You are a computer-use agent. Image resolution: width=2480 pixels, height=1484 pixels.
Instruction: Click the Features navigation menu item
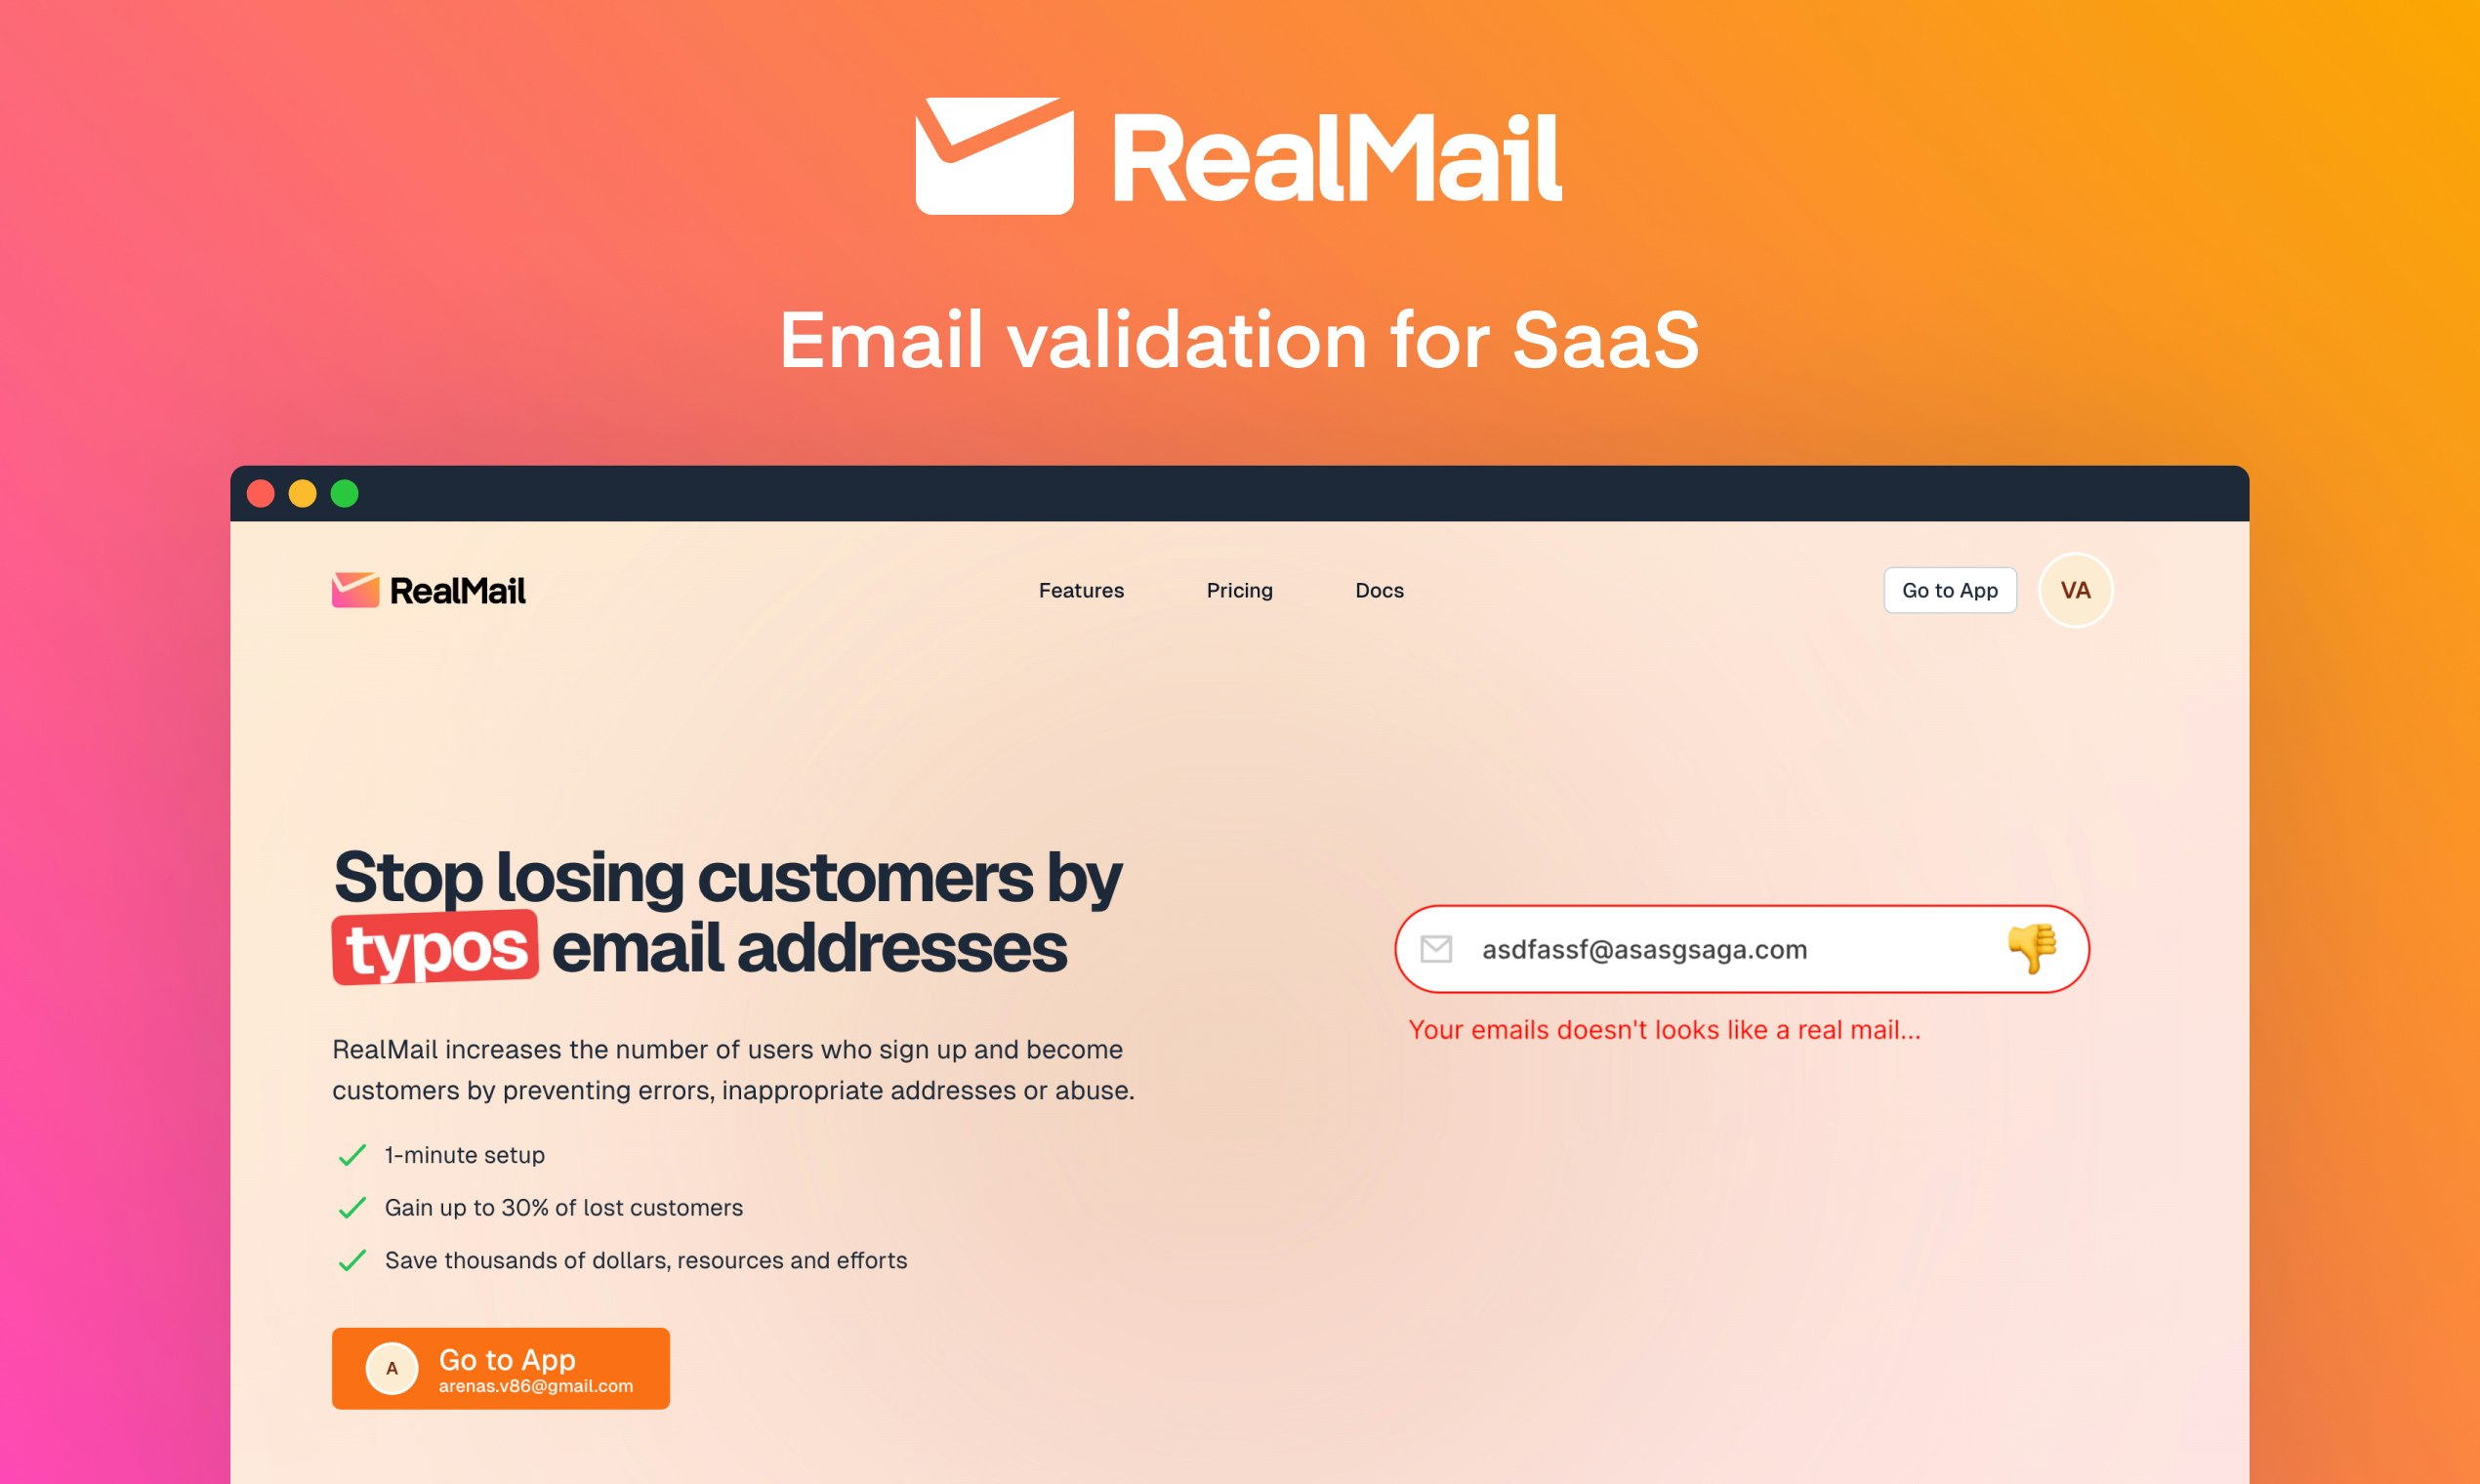[x=1079, y=589]
